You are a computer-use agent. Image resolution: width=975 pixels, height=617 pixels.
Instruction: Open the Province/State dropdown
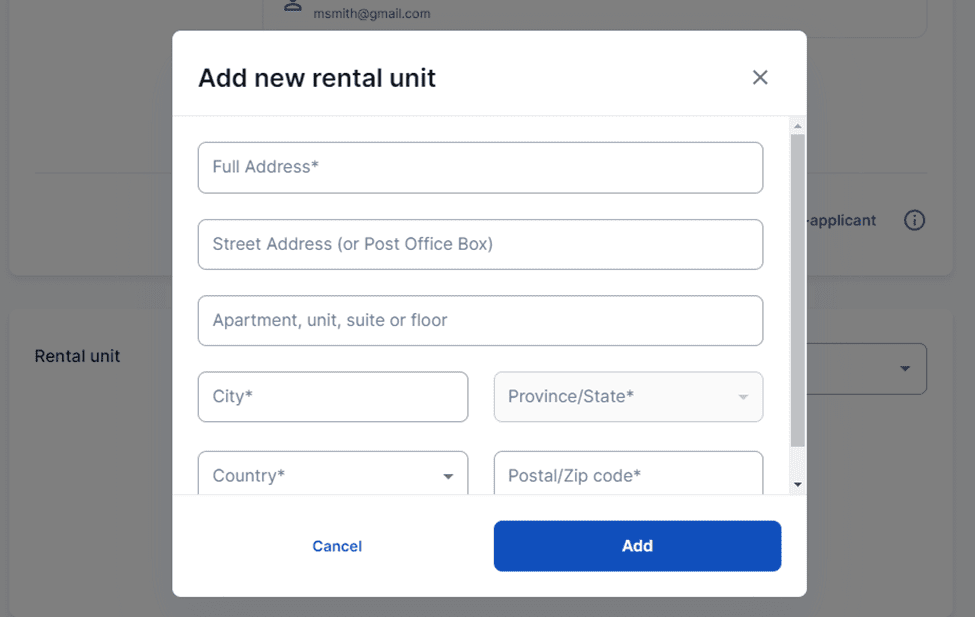coord(628,397)
